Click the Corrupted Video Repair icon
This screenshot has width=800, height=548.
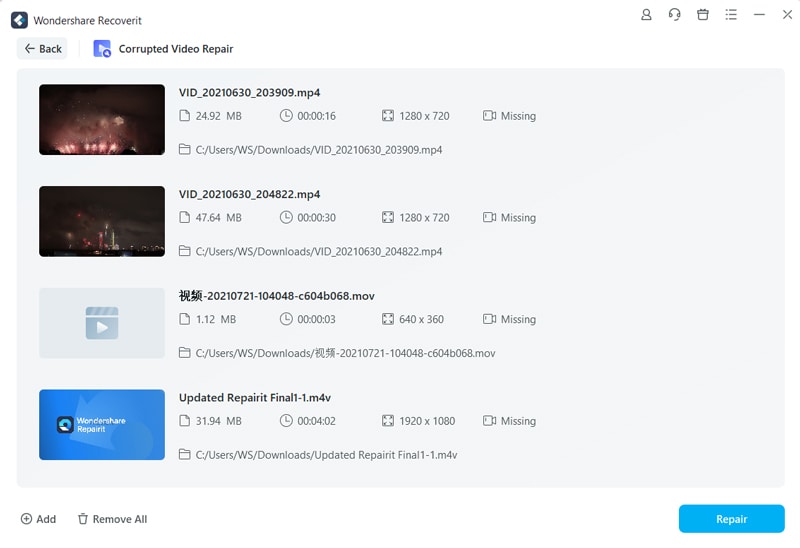tap(102, 49)
